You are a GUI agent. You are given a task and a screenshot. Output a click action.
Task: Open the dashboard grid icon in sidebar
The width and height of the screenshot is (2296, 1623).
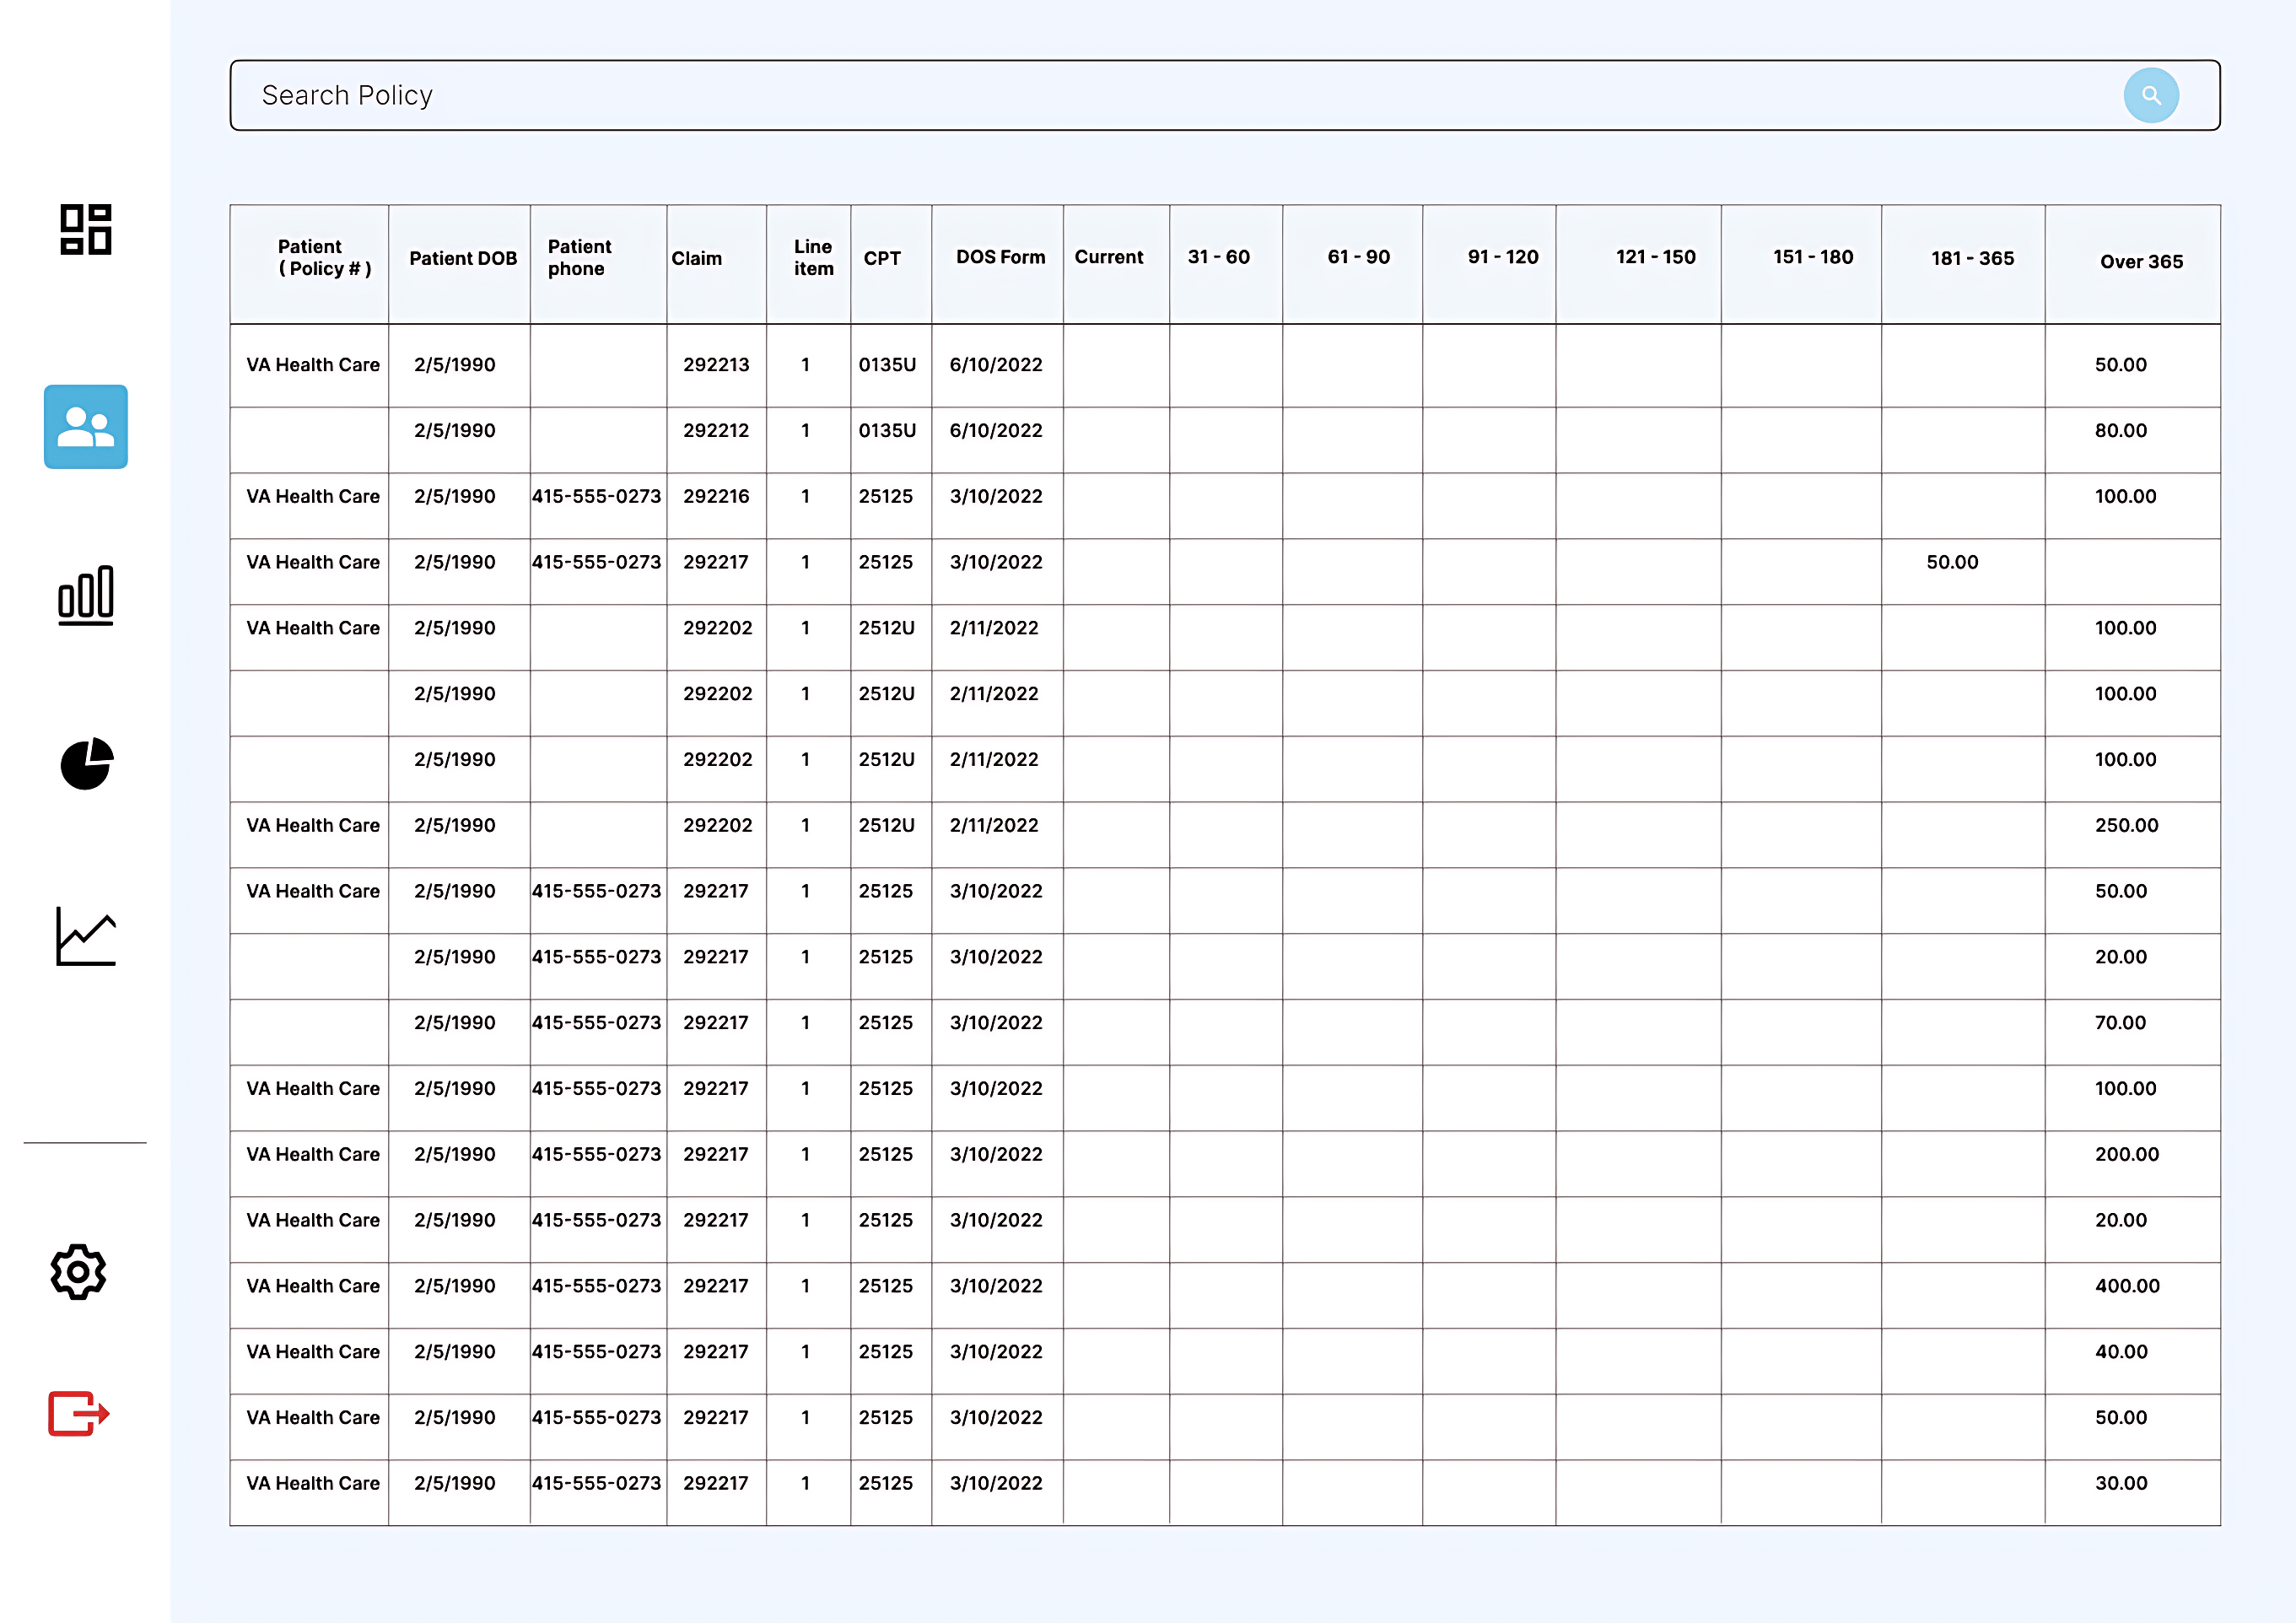point(85,230)
